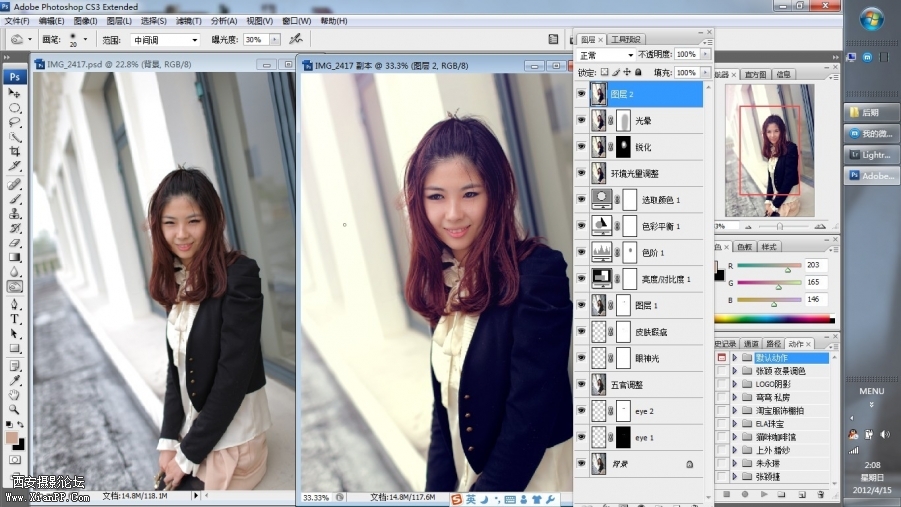
Task: Click trash icon in Actions panel
Action: (820, 494)
